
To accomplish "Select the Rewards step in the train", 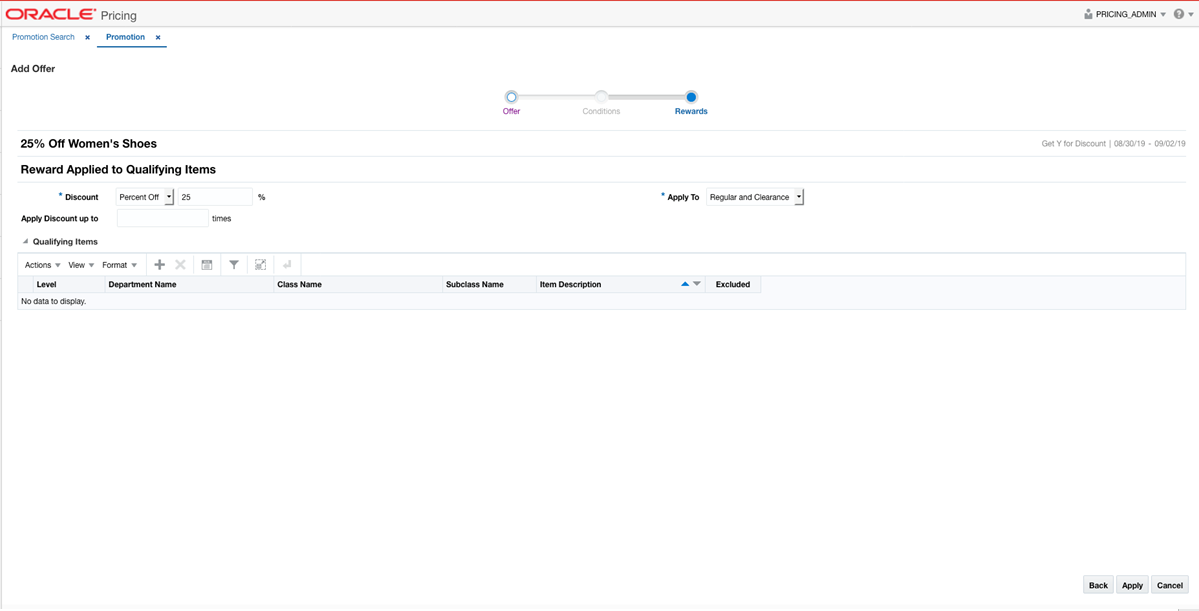I will (x=691, y=97).
